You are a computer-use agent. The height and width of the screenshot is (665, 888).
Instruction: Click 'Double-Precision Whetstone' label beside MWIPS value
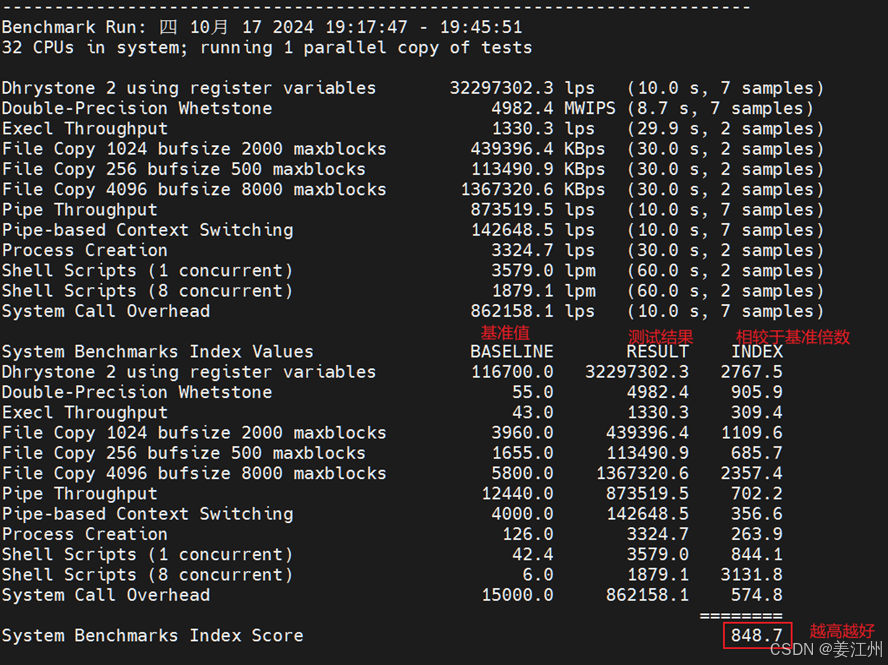pos(136,109)
